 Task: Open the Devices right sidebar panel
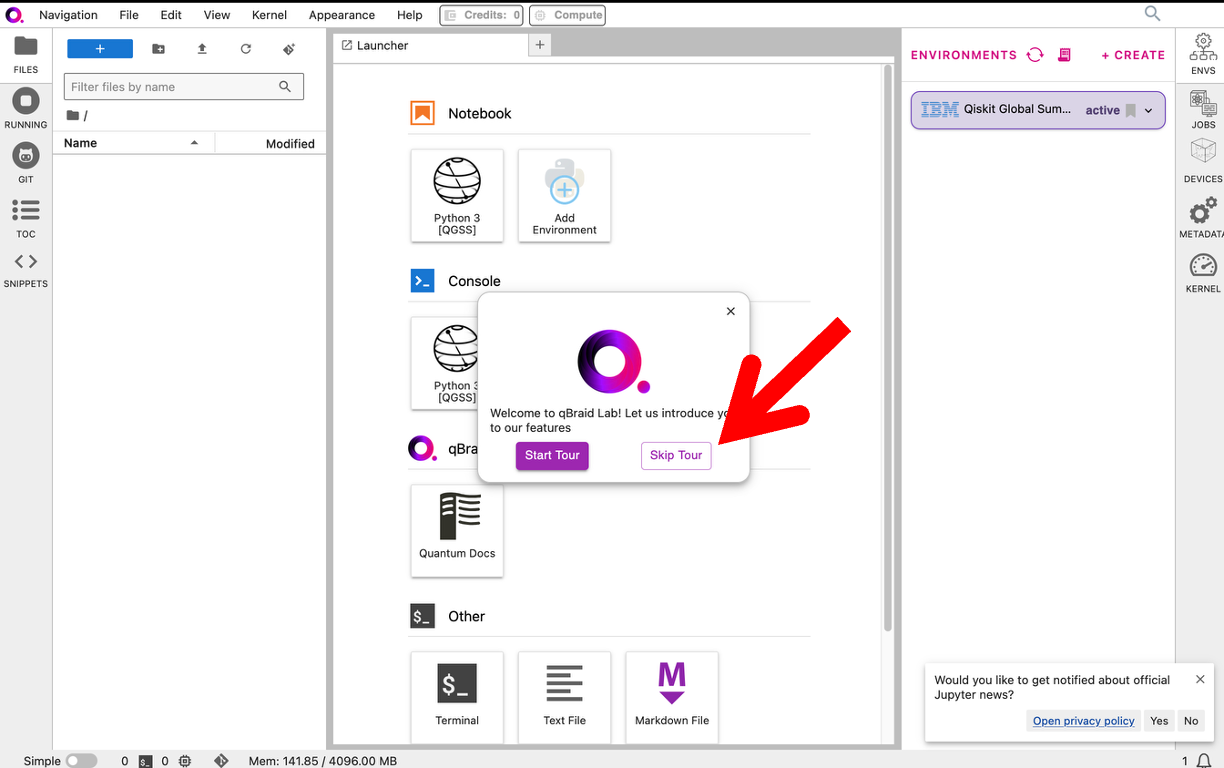pyautogui.click(x=1203, y=162)
